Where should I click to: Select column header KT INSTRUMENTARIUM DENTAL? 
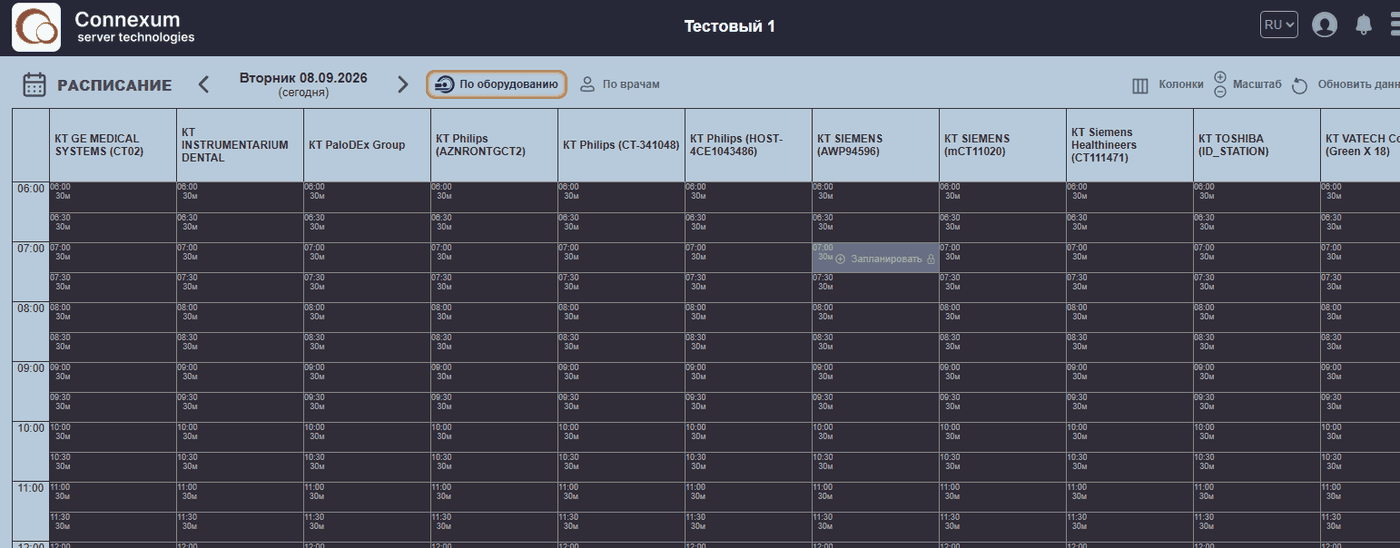pos(240,145)
